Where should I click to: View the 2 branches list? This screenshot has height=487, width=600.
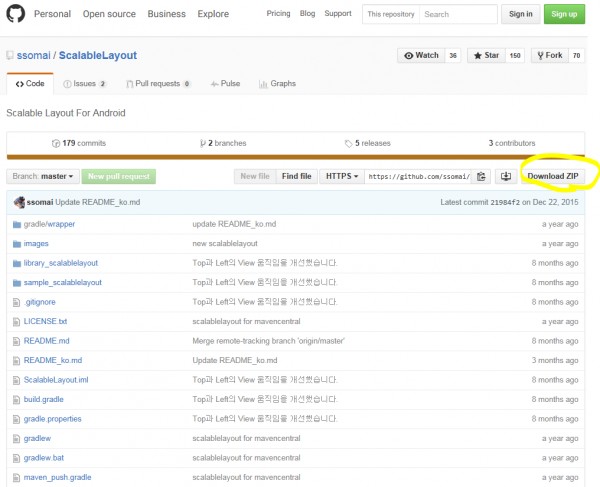(x=223, y=143)
